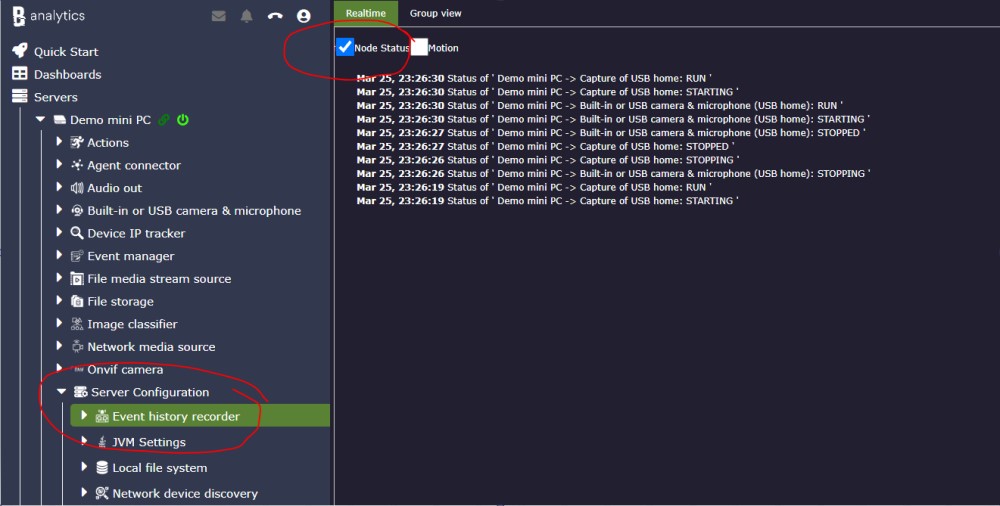Open Dashboards from the sidebar

[67, 74]
